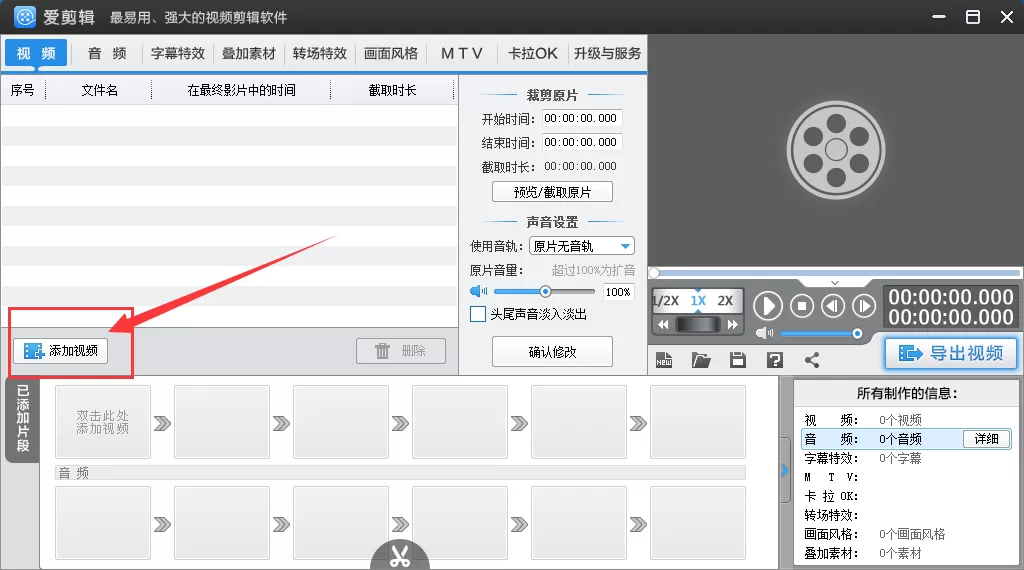The image size is (1024, 570).
Task: Click the 文件名 column header
Action: pyautogui.click(x=99, y=90)
